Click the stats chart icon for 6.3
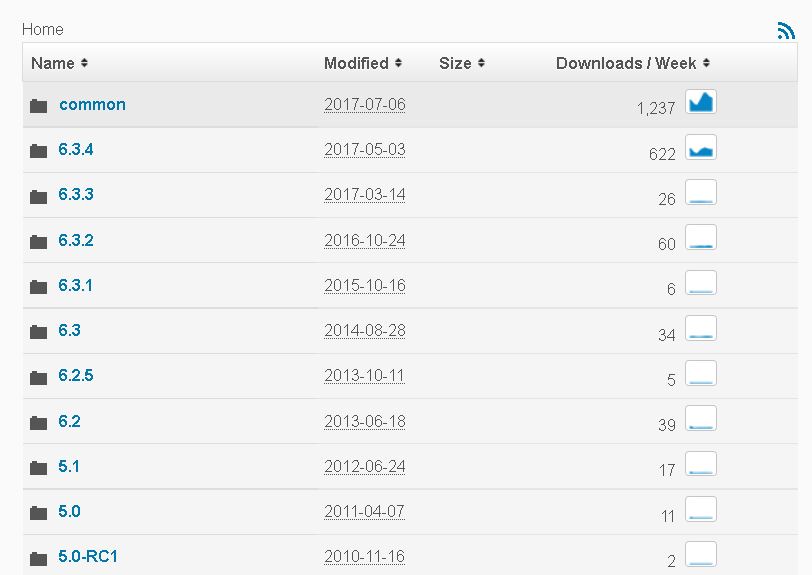The image size is (812, 575). pos(701,329)
